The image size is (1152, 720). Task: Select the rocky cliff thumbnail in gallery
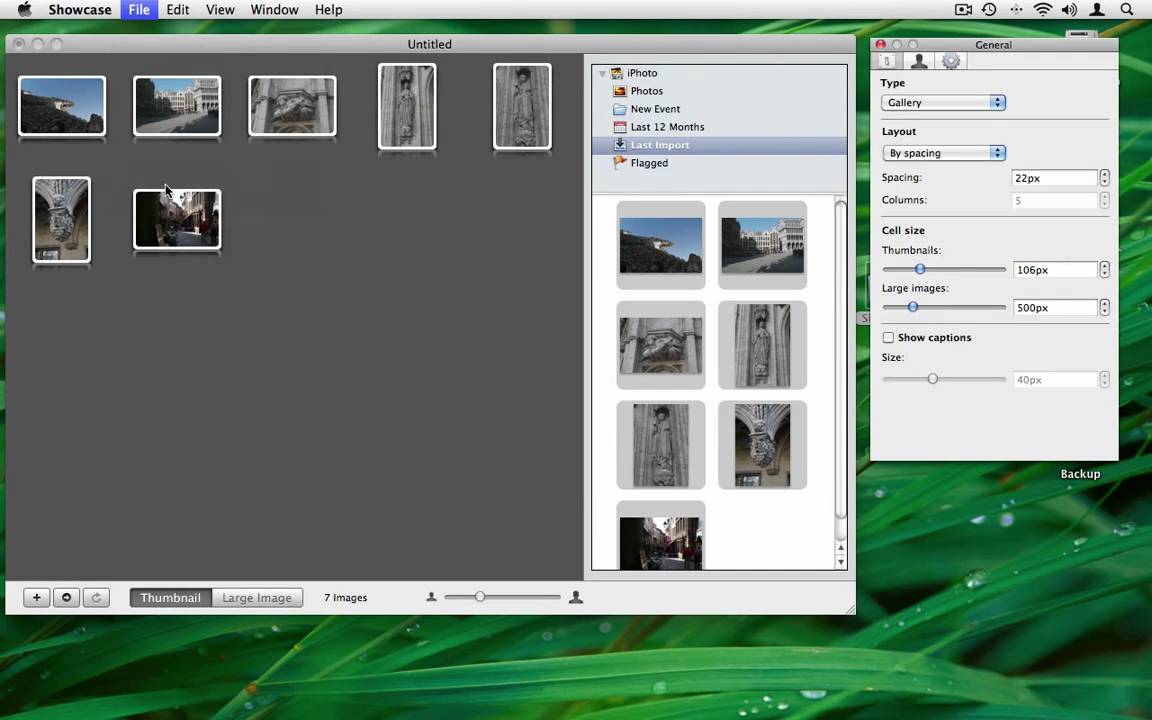(x=62, y=106)
